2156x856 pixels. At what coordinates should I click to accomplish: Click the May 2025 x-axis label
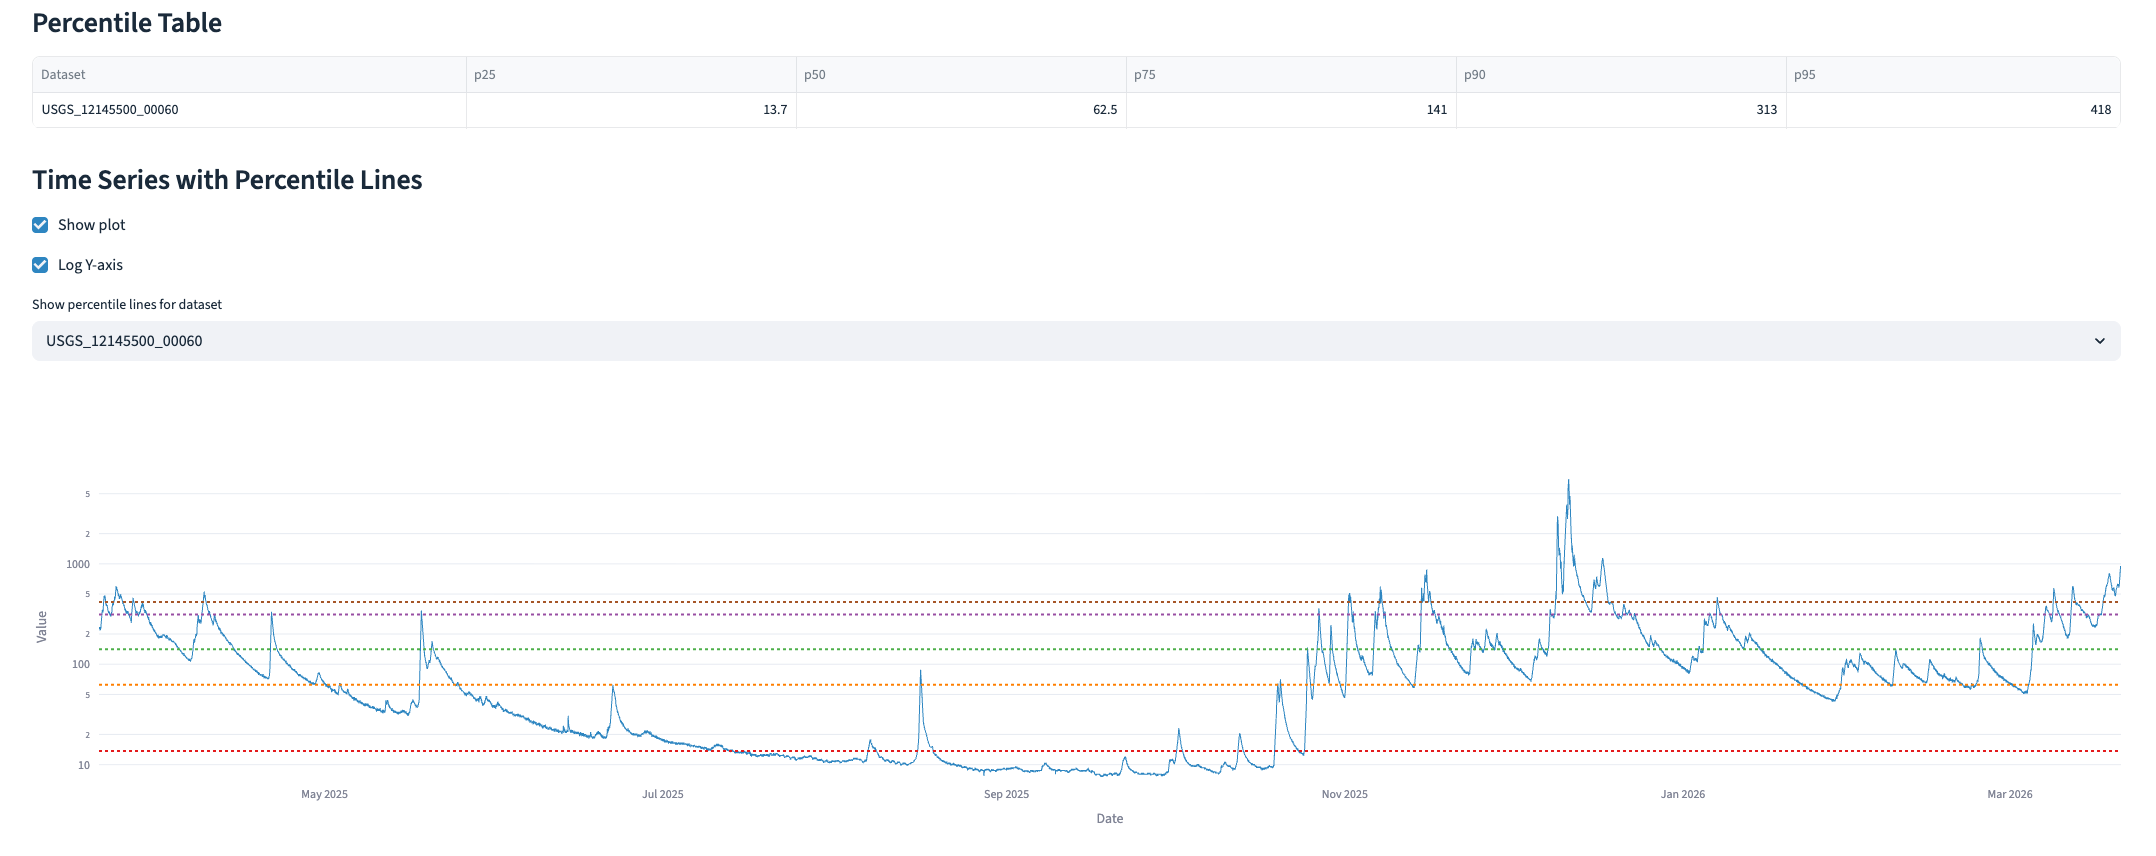(x=324, y=794)
